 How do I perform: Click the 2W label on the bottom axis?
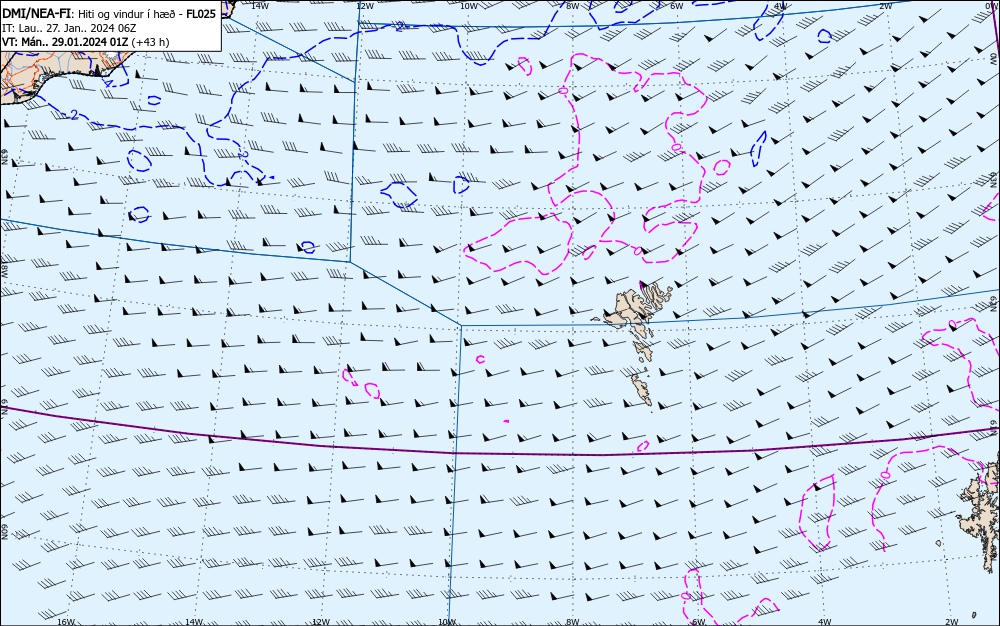coord(952,622)
